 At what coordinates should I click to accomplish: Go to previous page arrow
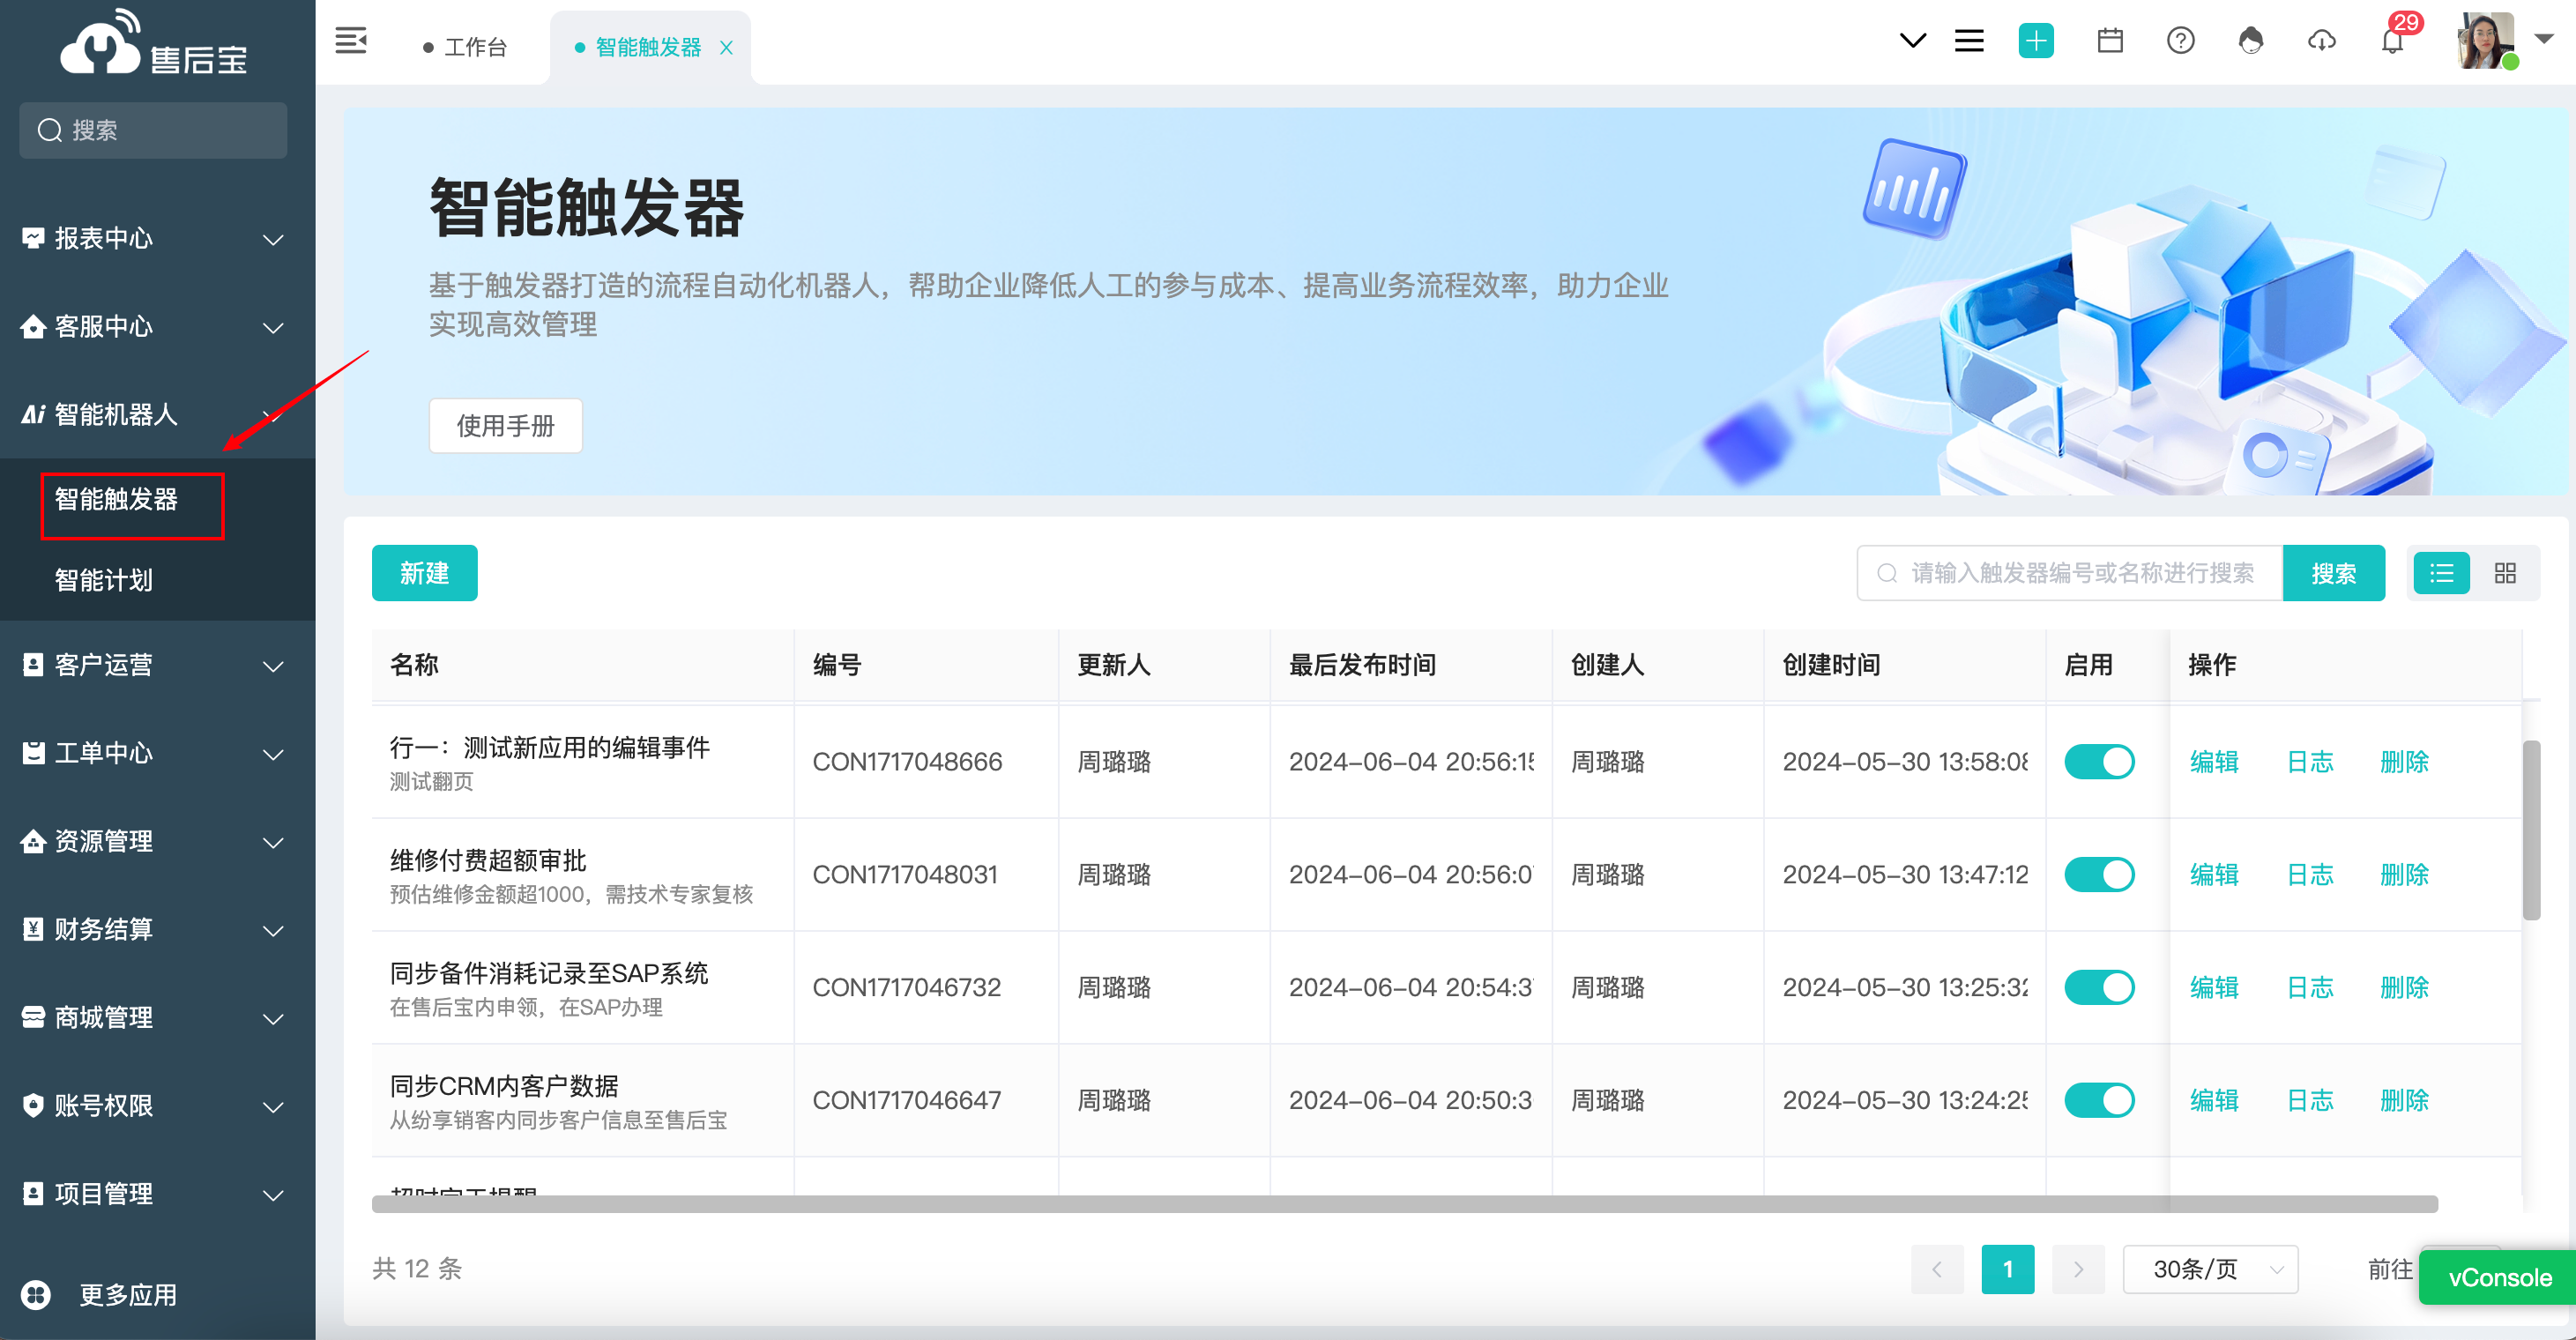coord(1937,1269)
